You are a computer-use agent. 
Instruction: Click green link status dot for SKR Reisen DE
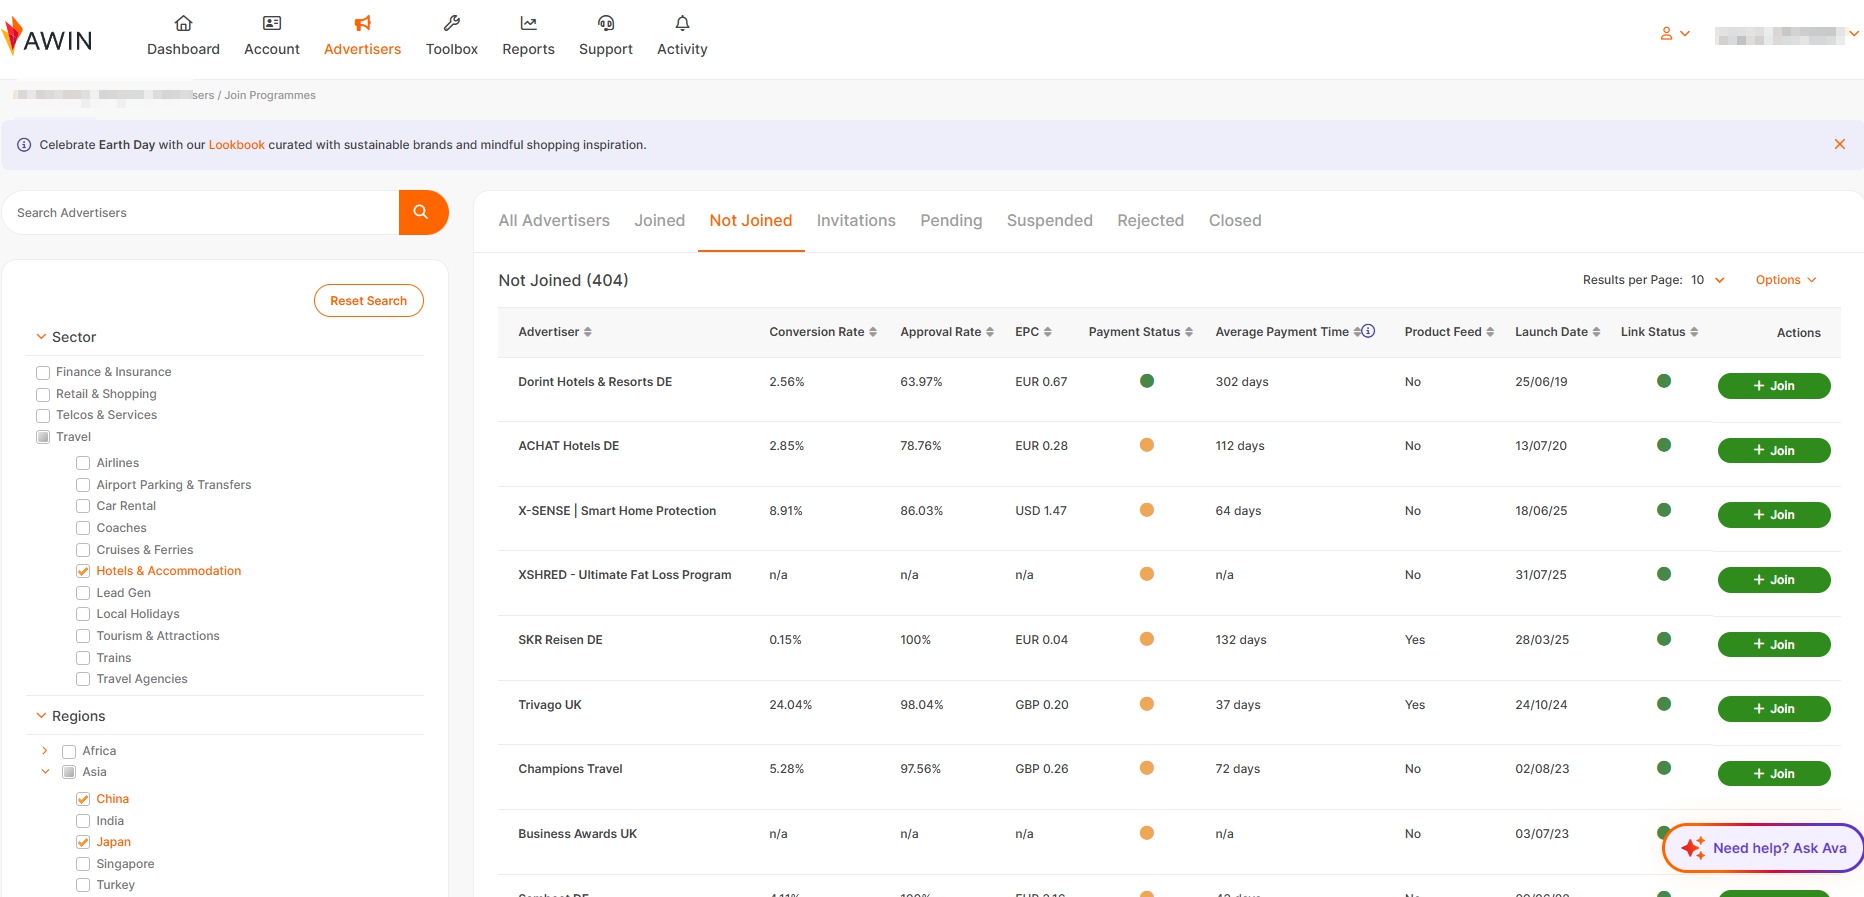click(1664, 639)
